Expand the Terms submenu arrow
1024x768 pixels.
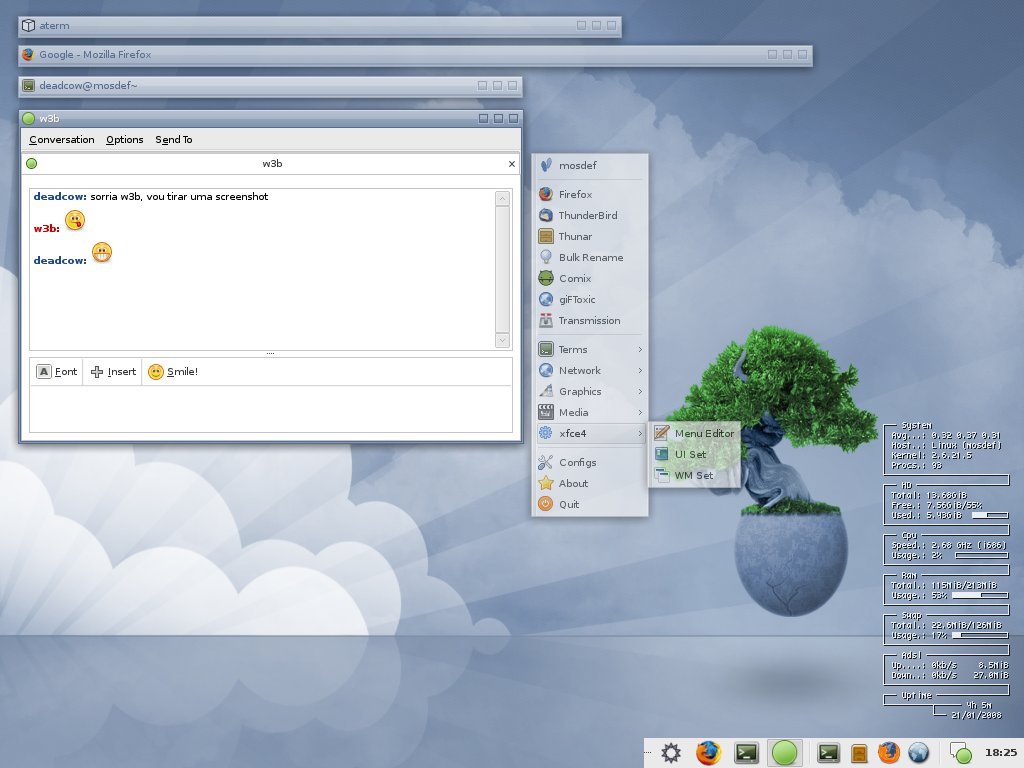(x=640, y=349)
